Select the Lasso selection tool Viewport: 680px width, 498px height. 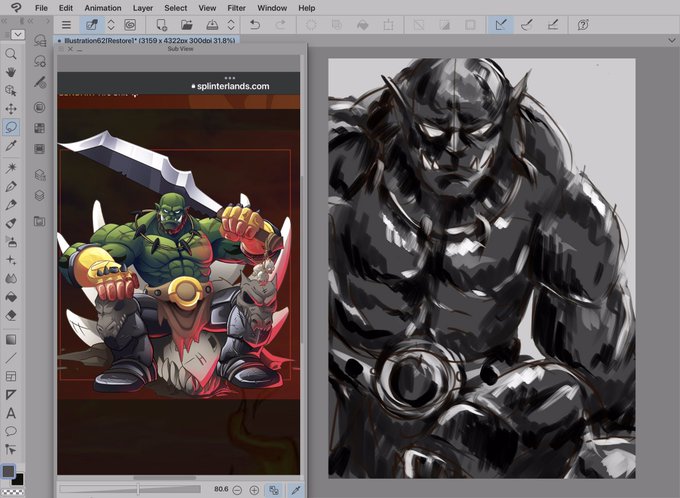point(11,127)
